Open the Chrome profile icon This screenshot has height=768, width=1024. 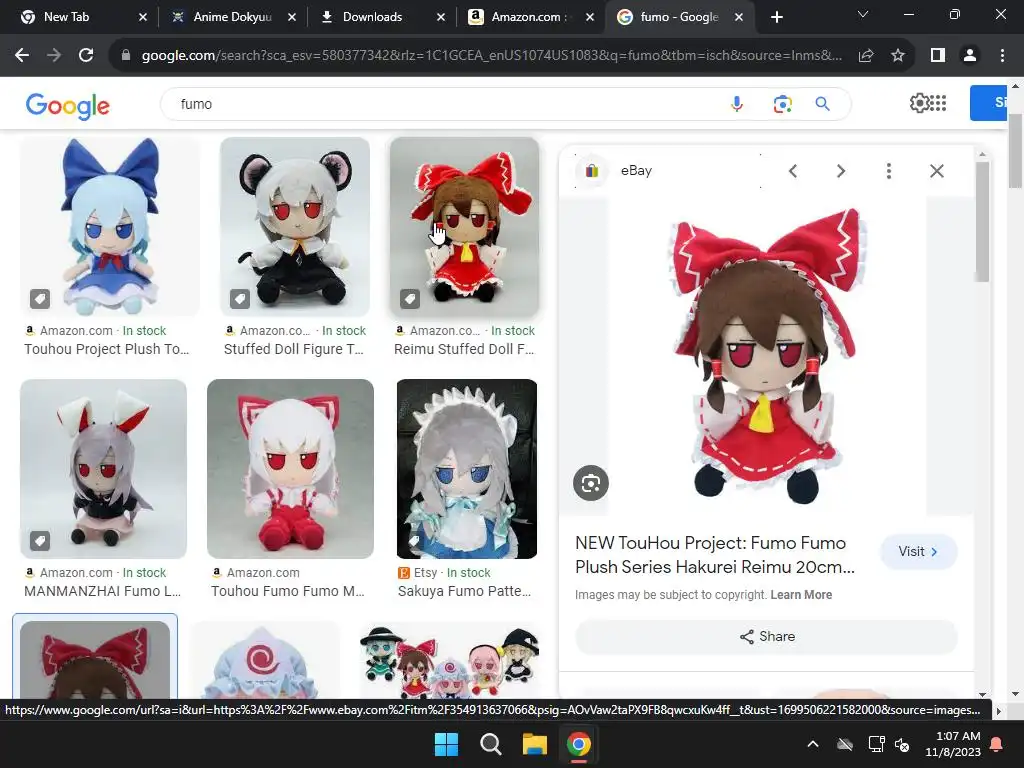[x=970, y=56]
